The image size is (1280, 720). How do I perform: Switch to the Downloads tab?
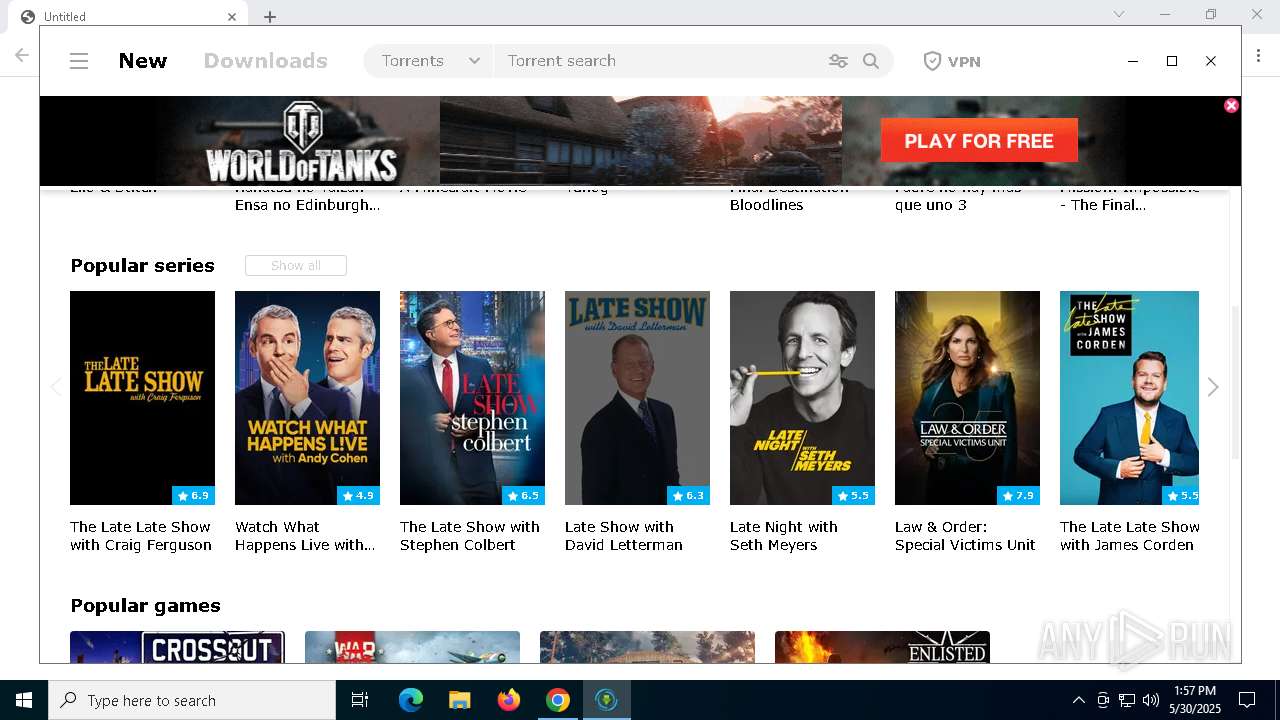coord(266,61)
